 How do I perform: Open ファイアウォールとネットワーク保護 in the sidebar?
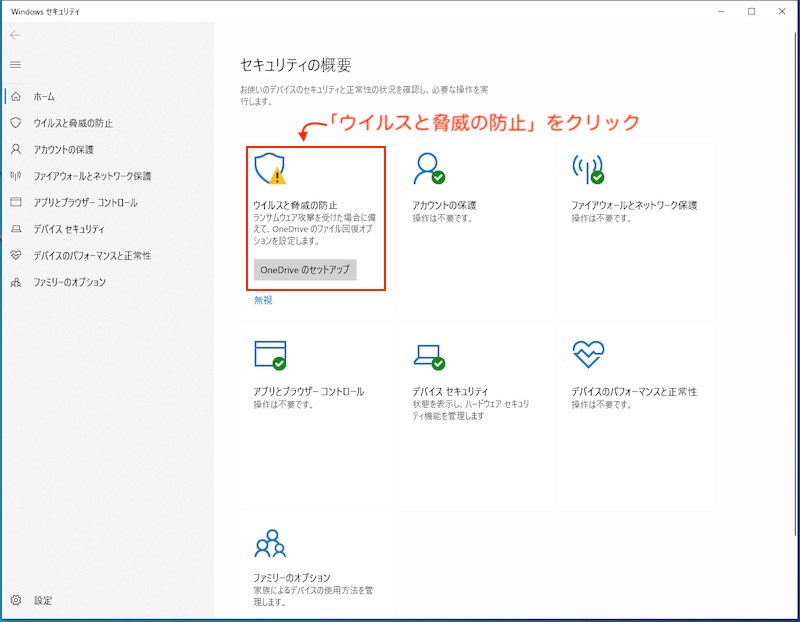[x=92, y=176]
